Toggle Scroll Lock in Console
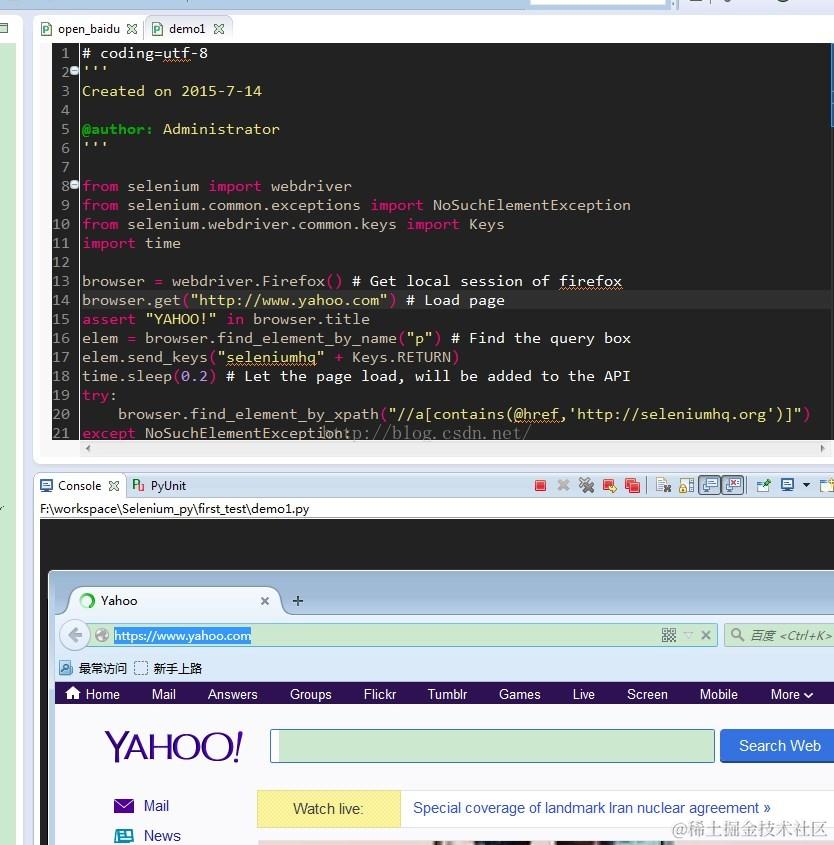The image size is (834, 845). point(686,486)
